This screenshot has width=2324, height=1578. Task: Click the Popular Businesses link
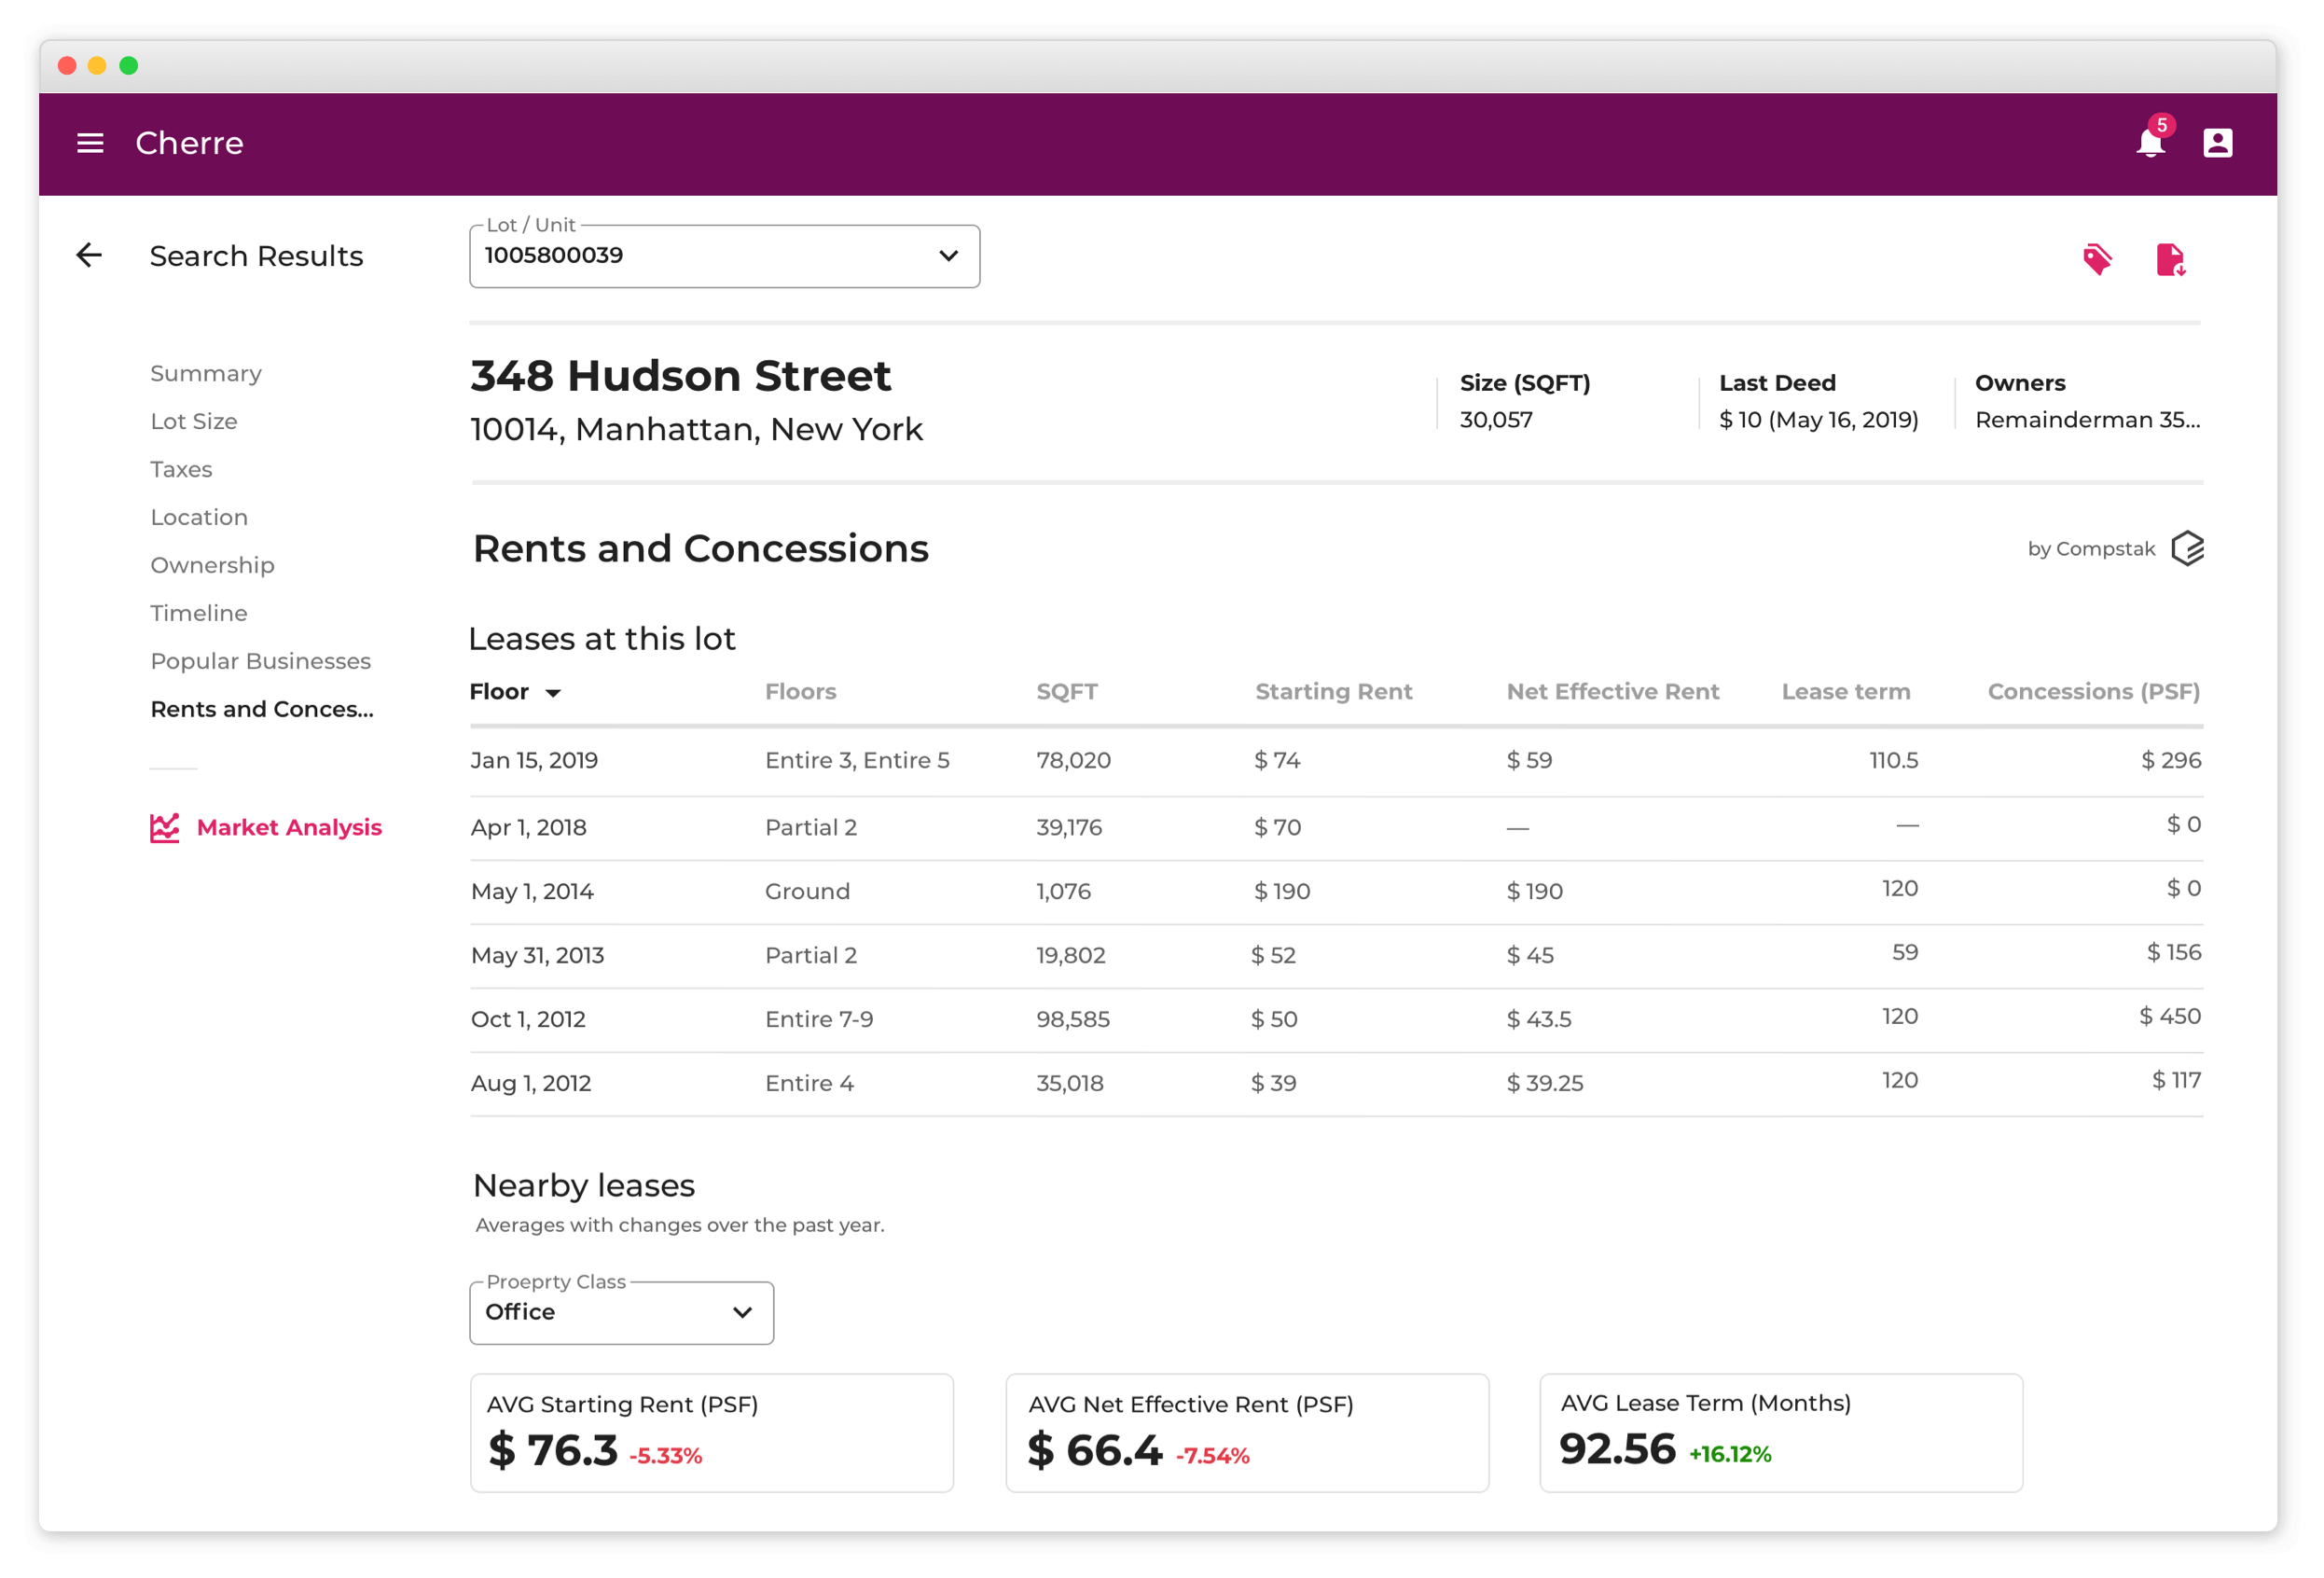point(260,661)
